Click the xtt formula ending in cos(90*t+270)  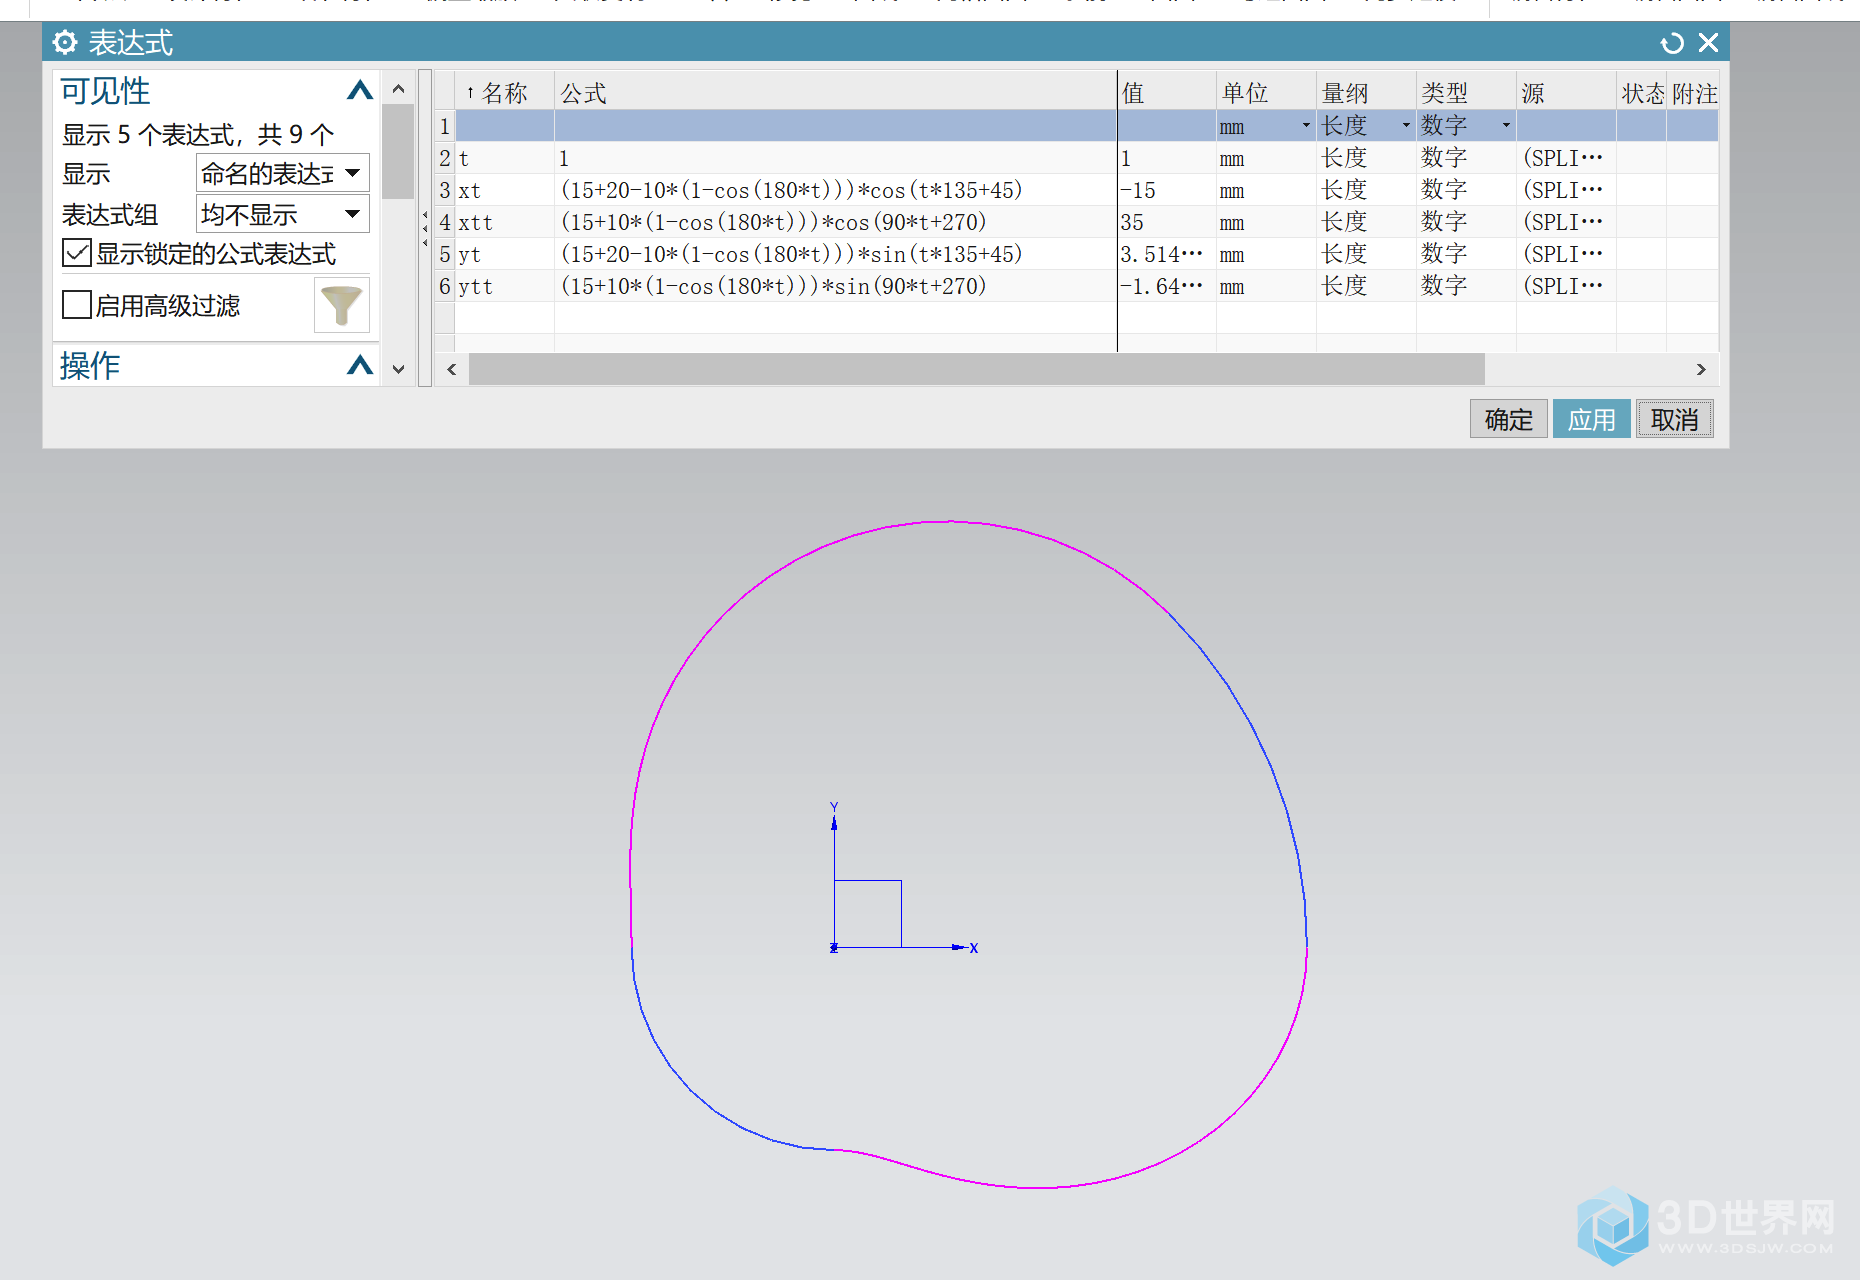tap(773, 222)
